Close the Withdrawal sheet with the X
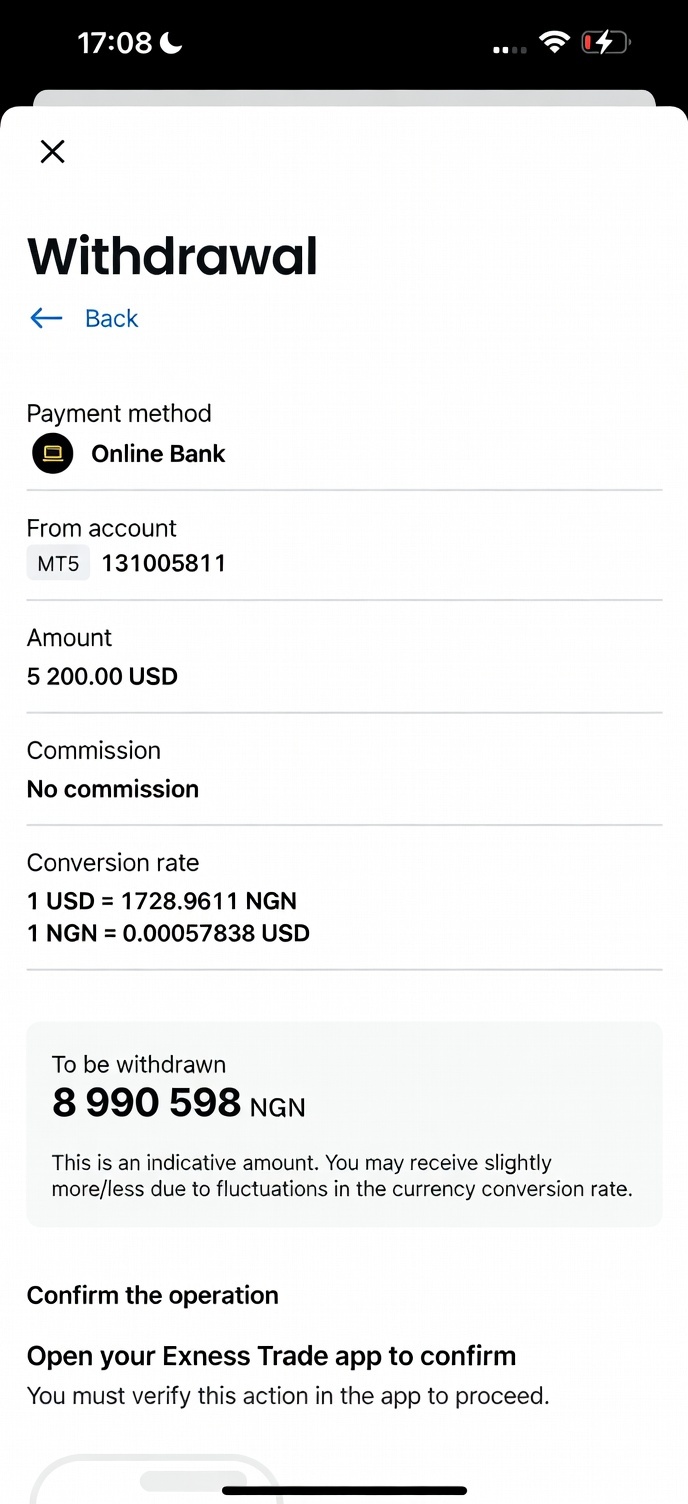This screenshot has height=1504, width=688. pos(52,151)
